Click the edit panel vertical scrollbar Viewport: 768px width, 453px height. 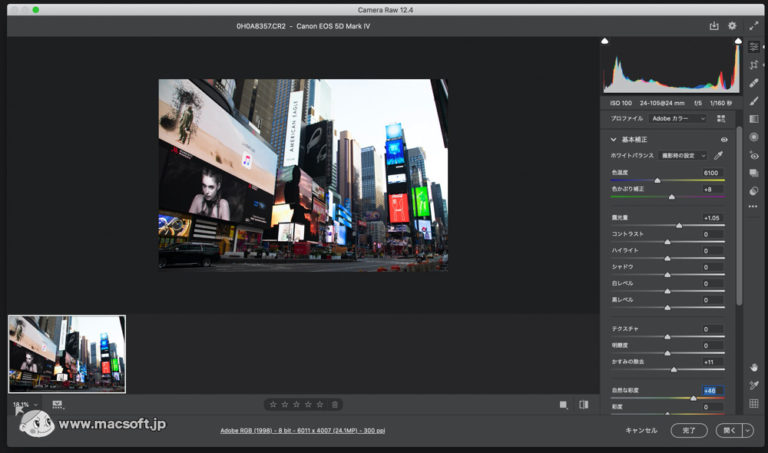click(x=739, y=215)
